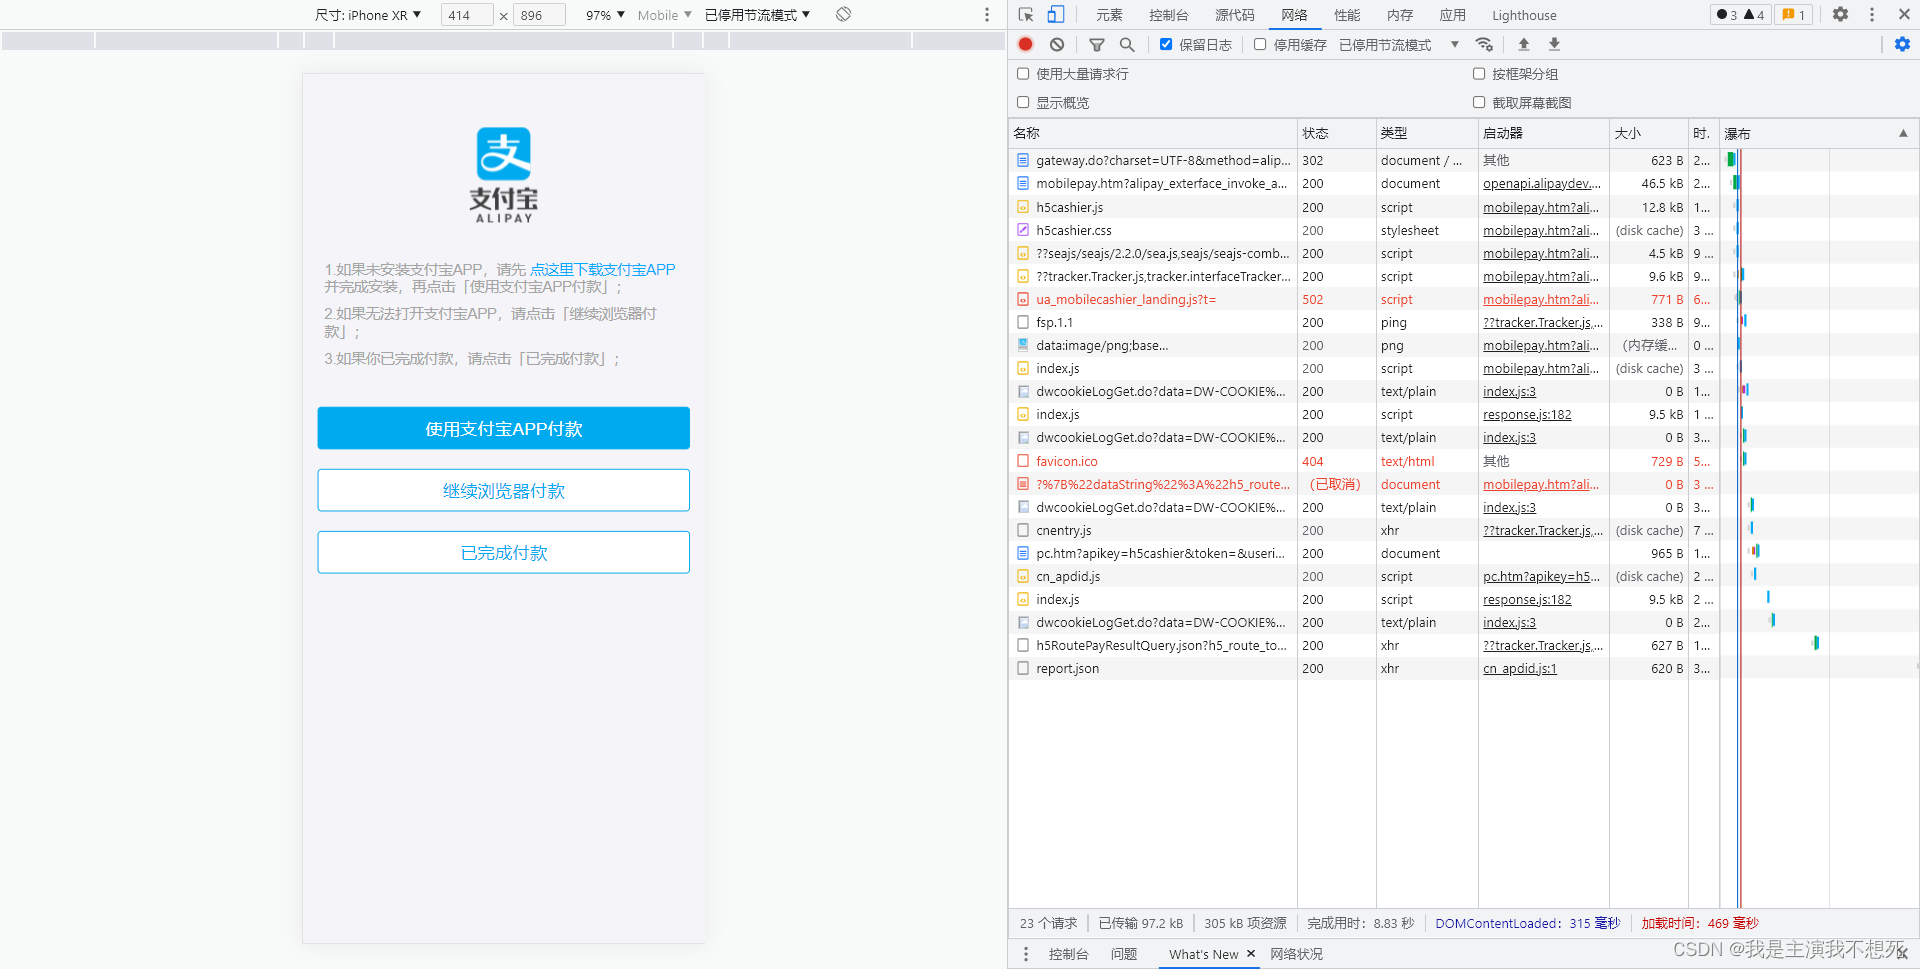Enable the capture screenshots checkbox
Image resolution: width=1920 pixels, height=969 pixels.
tap(1479, 102)
